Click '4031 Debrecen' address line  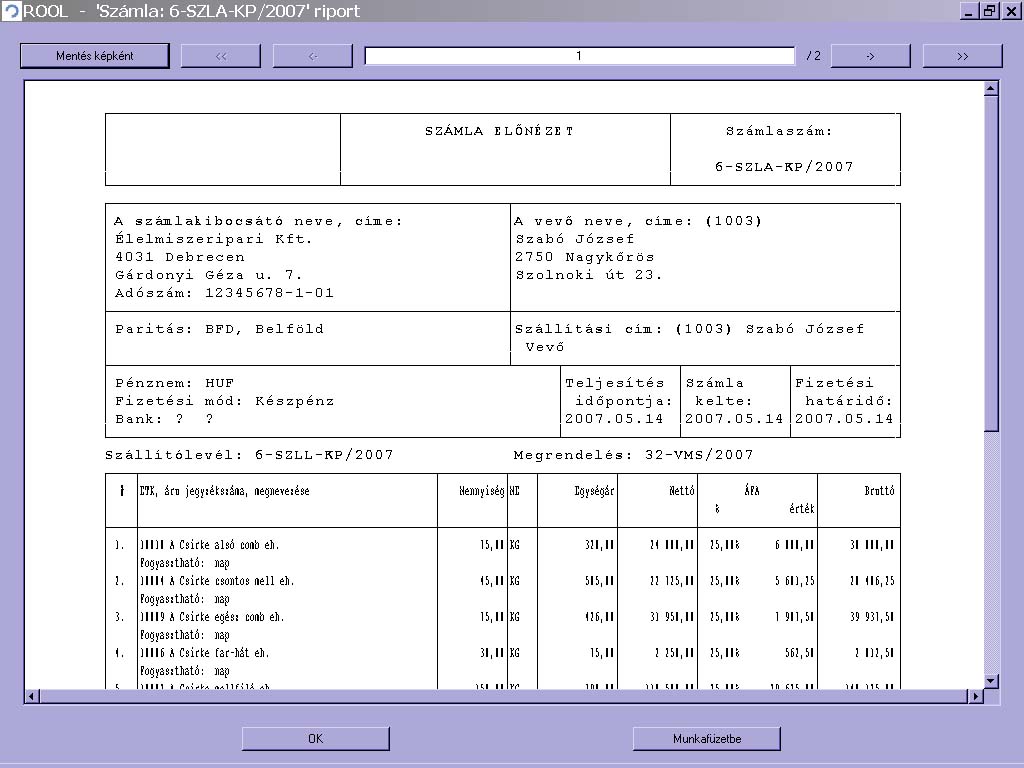click(x=180, y=257)
